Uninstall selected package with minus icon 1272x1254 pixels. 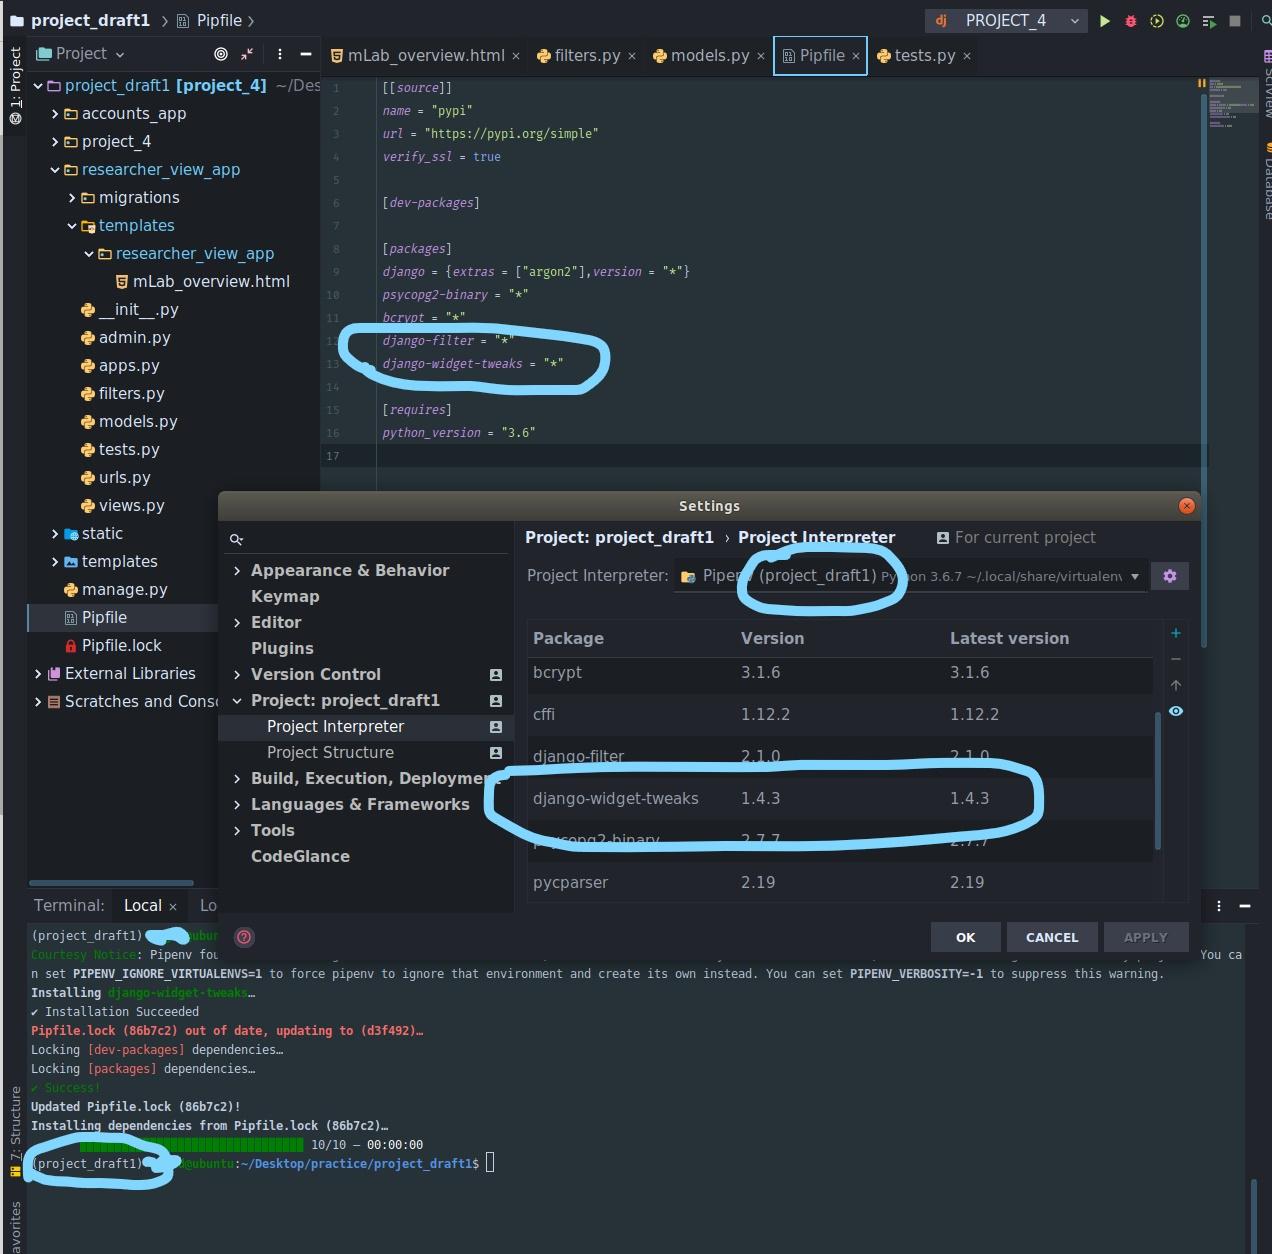click(1175, 658)
